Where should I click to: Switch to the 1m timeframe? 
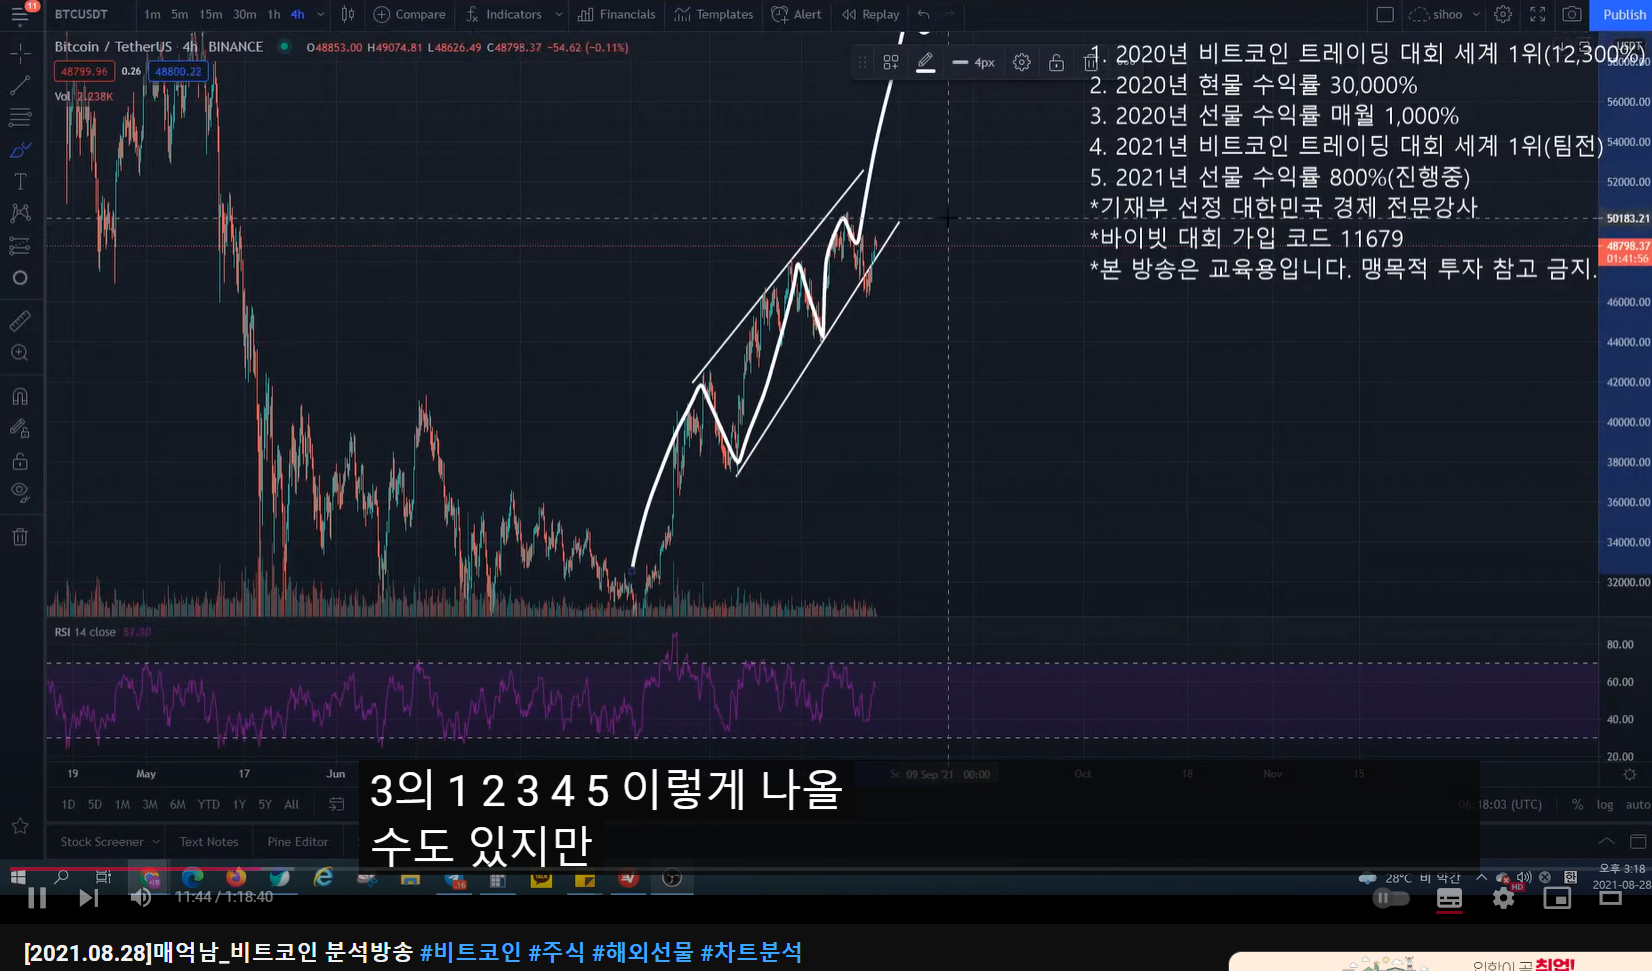[x=152, y=14]
